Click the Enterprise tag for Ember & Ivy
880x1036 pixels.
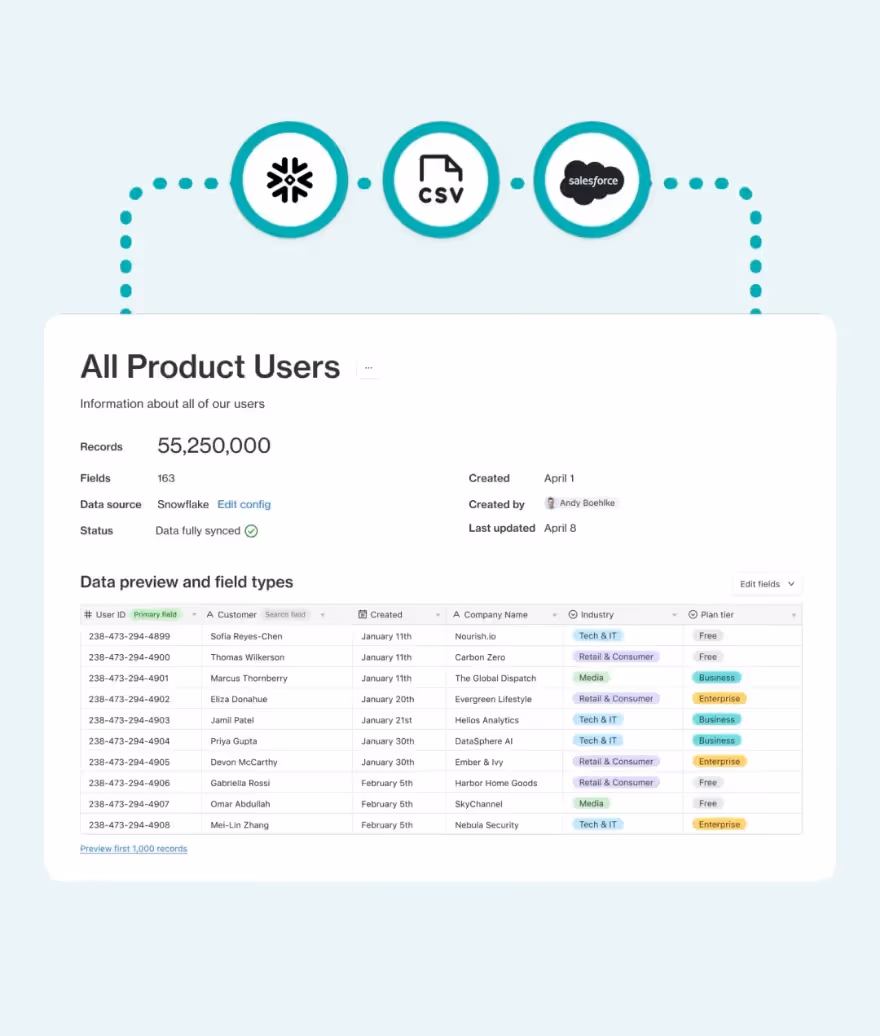[x=719, y=762]
